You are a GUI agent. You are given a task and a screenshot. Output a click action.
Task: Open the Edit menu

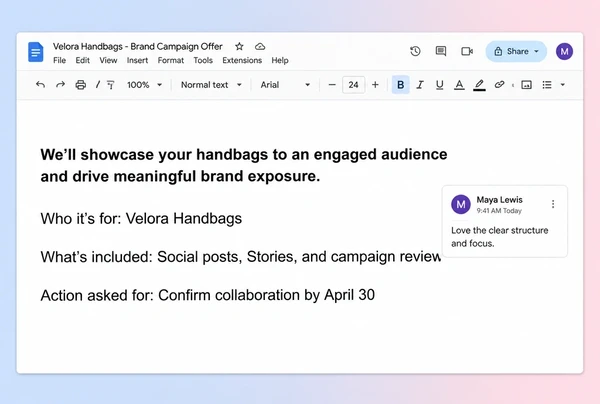(82, 60)
